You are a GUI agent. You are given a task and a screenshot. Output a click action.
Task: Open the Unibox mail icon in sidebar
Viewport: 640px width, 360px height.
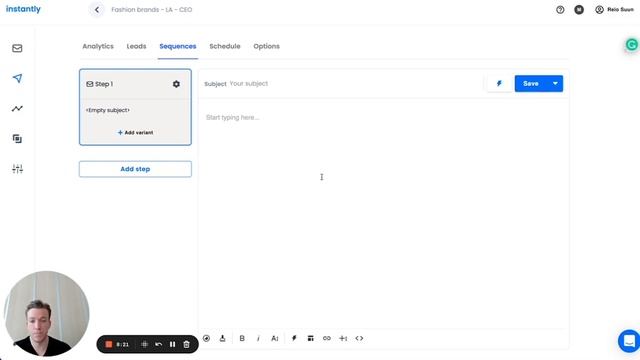click(17, 48)
